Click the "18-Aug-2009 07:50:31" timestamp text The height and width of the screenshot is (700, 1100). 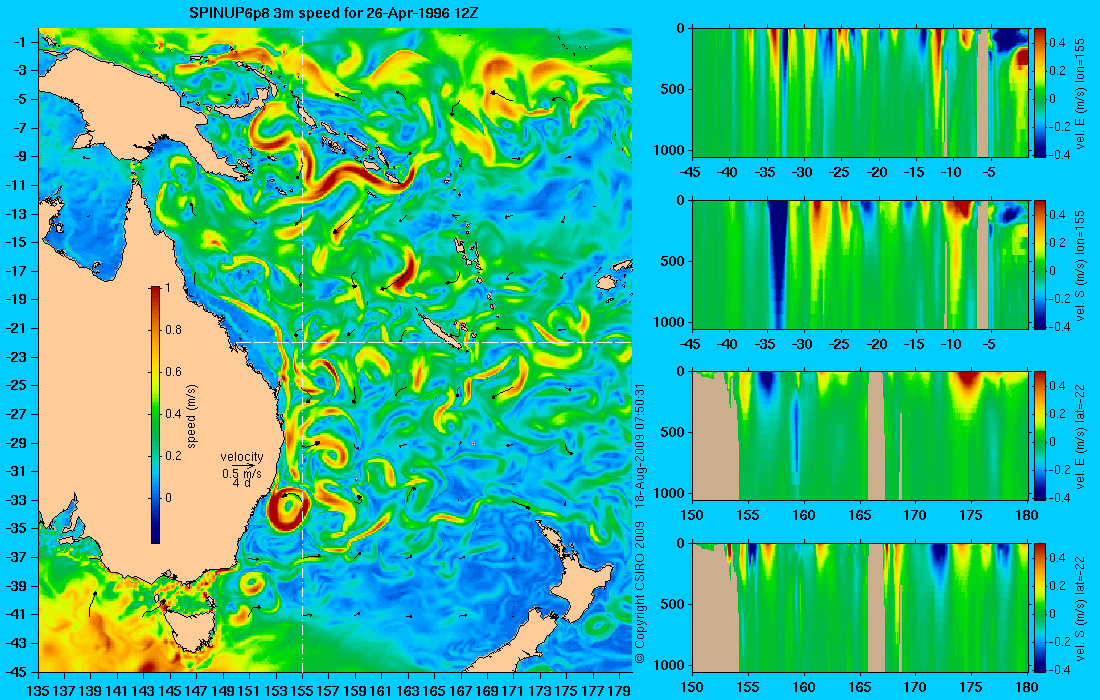coord(639,447)
